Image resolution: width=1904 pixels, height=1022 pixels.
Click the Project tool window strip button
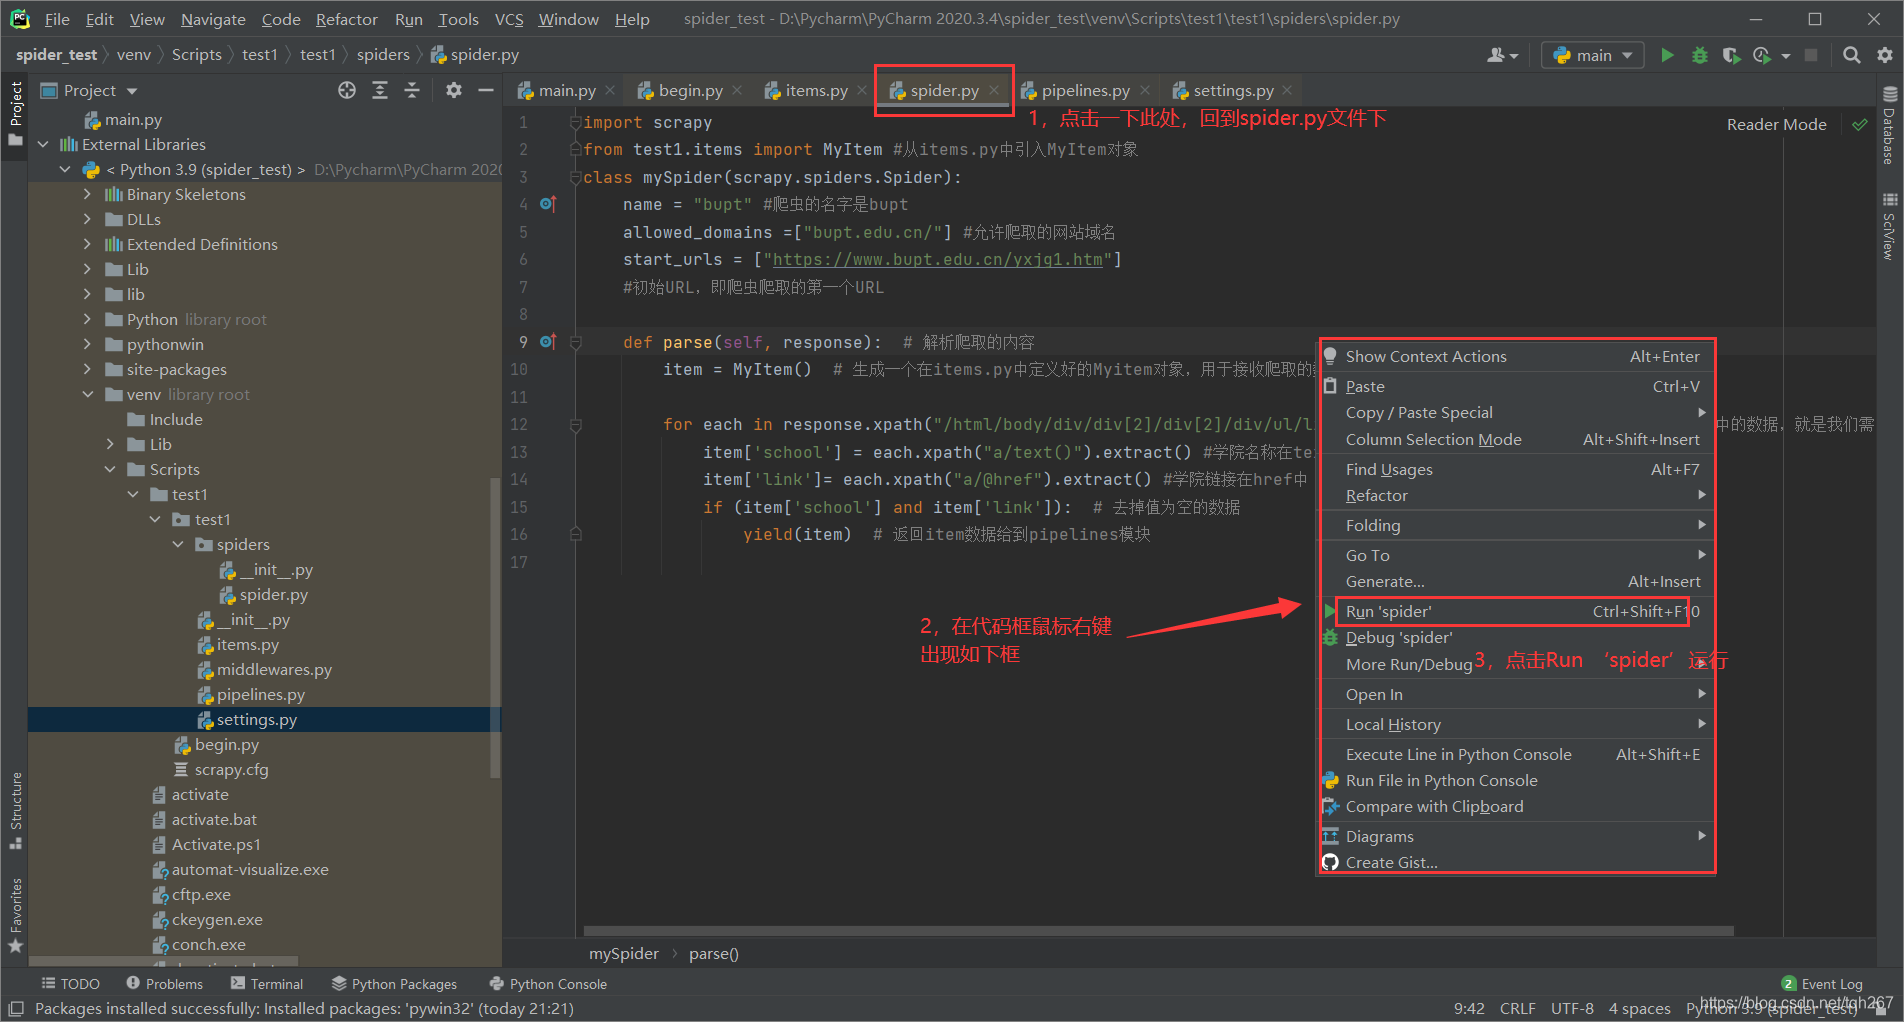tap(15, 113)
